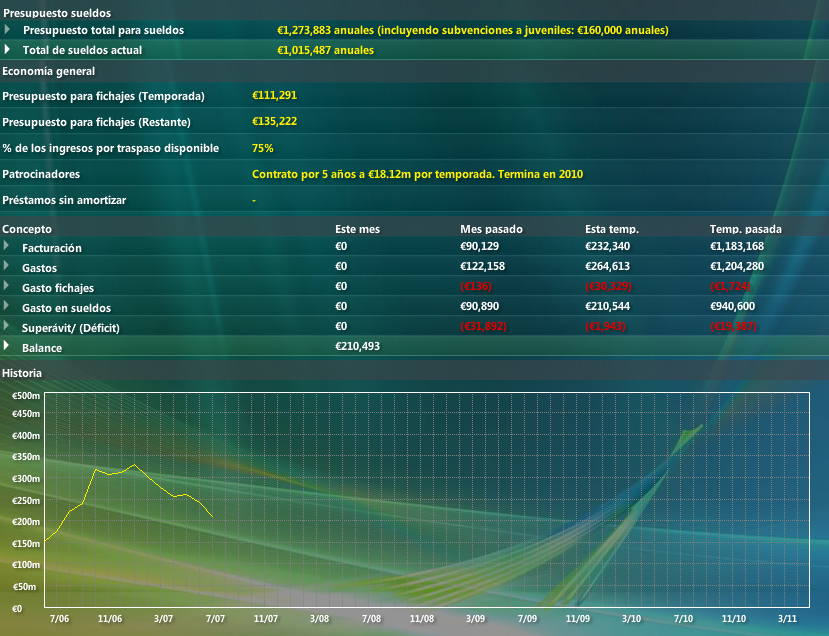This screenshot has width=829, height=636.
Task: Expand the Gastos row arrow
Action: tap(6, 265)
